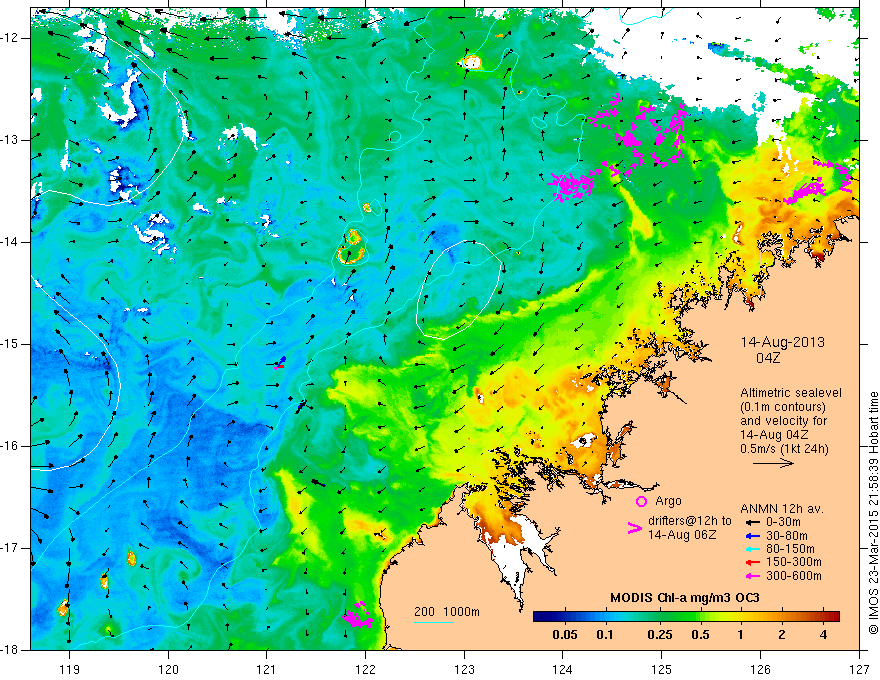Click the '04Z' time label under date
The height and width of the screenshot is (680, 880).
click(x=768, y=358)
